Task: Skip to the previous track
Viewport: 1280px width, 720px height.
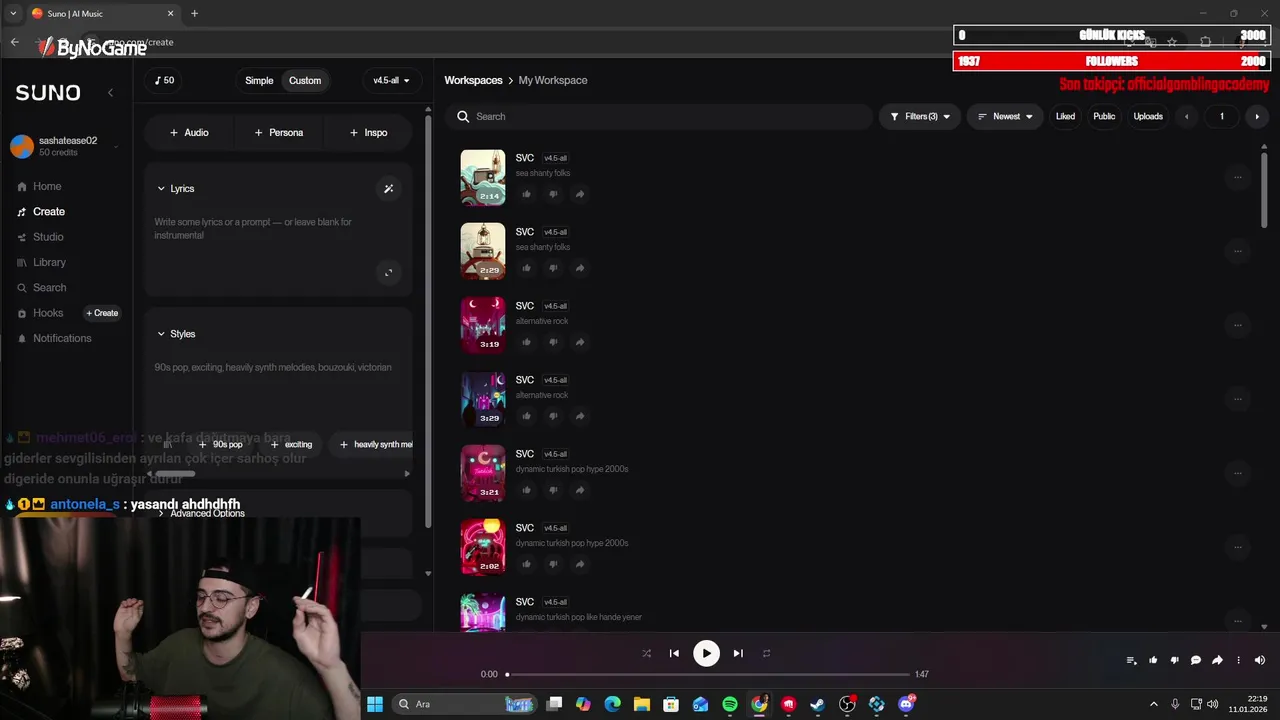Action: 674,653
